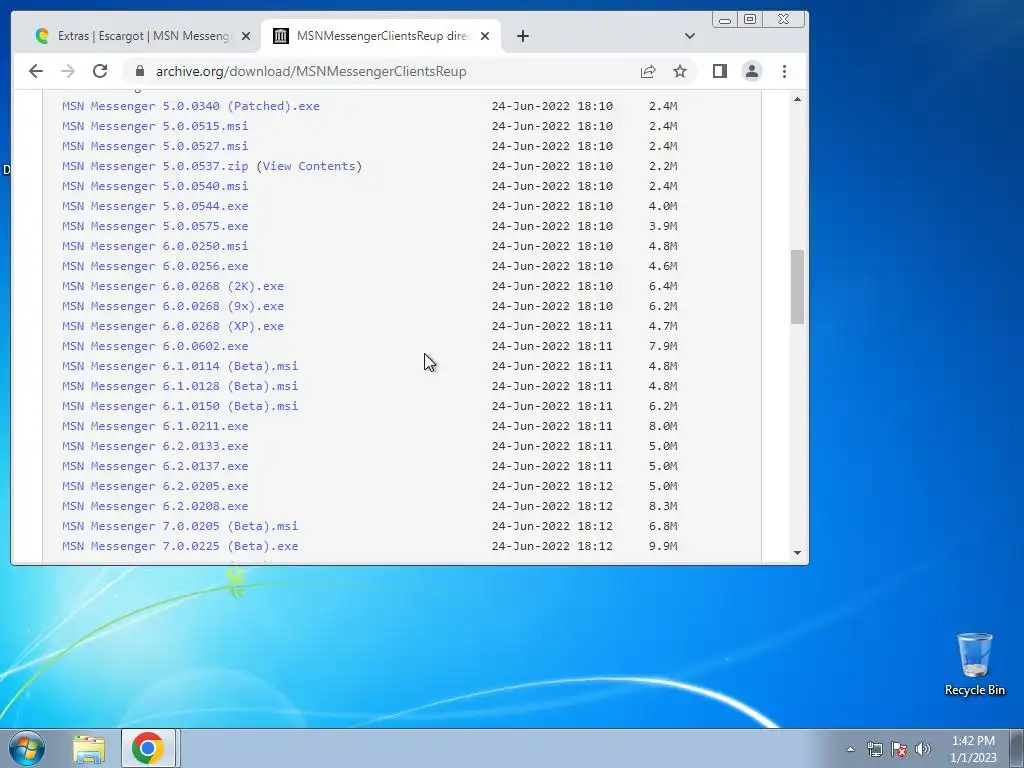
Task: Download MSN Messenger 6.0.0268 (XP).exe
Action: click(x=173, y=326)
